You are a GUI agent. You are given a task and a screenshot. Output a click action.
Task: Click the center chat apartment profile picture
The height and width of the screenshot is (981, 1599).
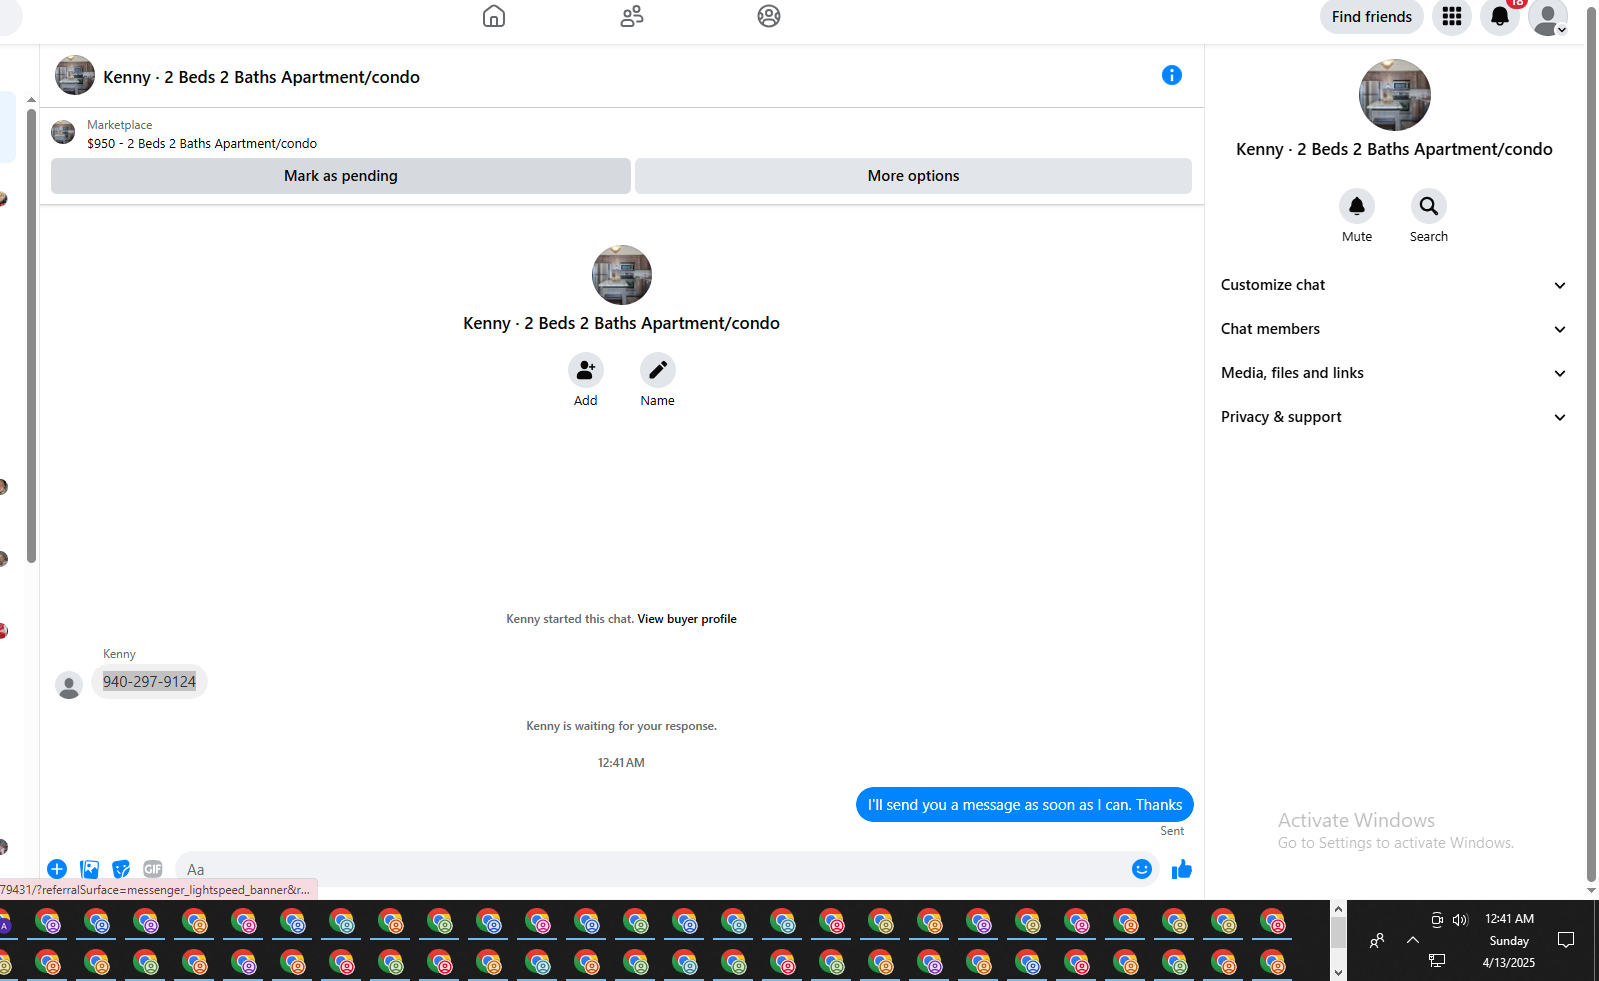[x=622, y=275]
